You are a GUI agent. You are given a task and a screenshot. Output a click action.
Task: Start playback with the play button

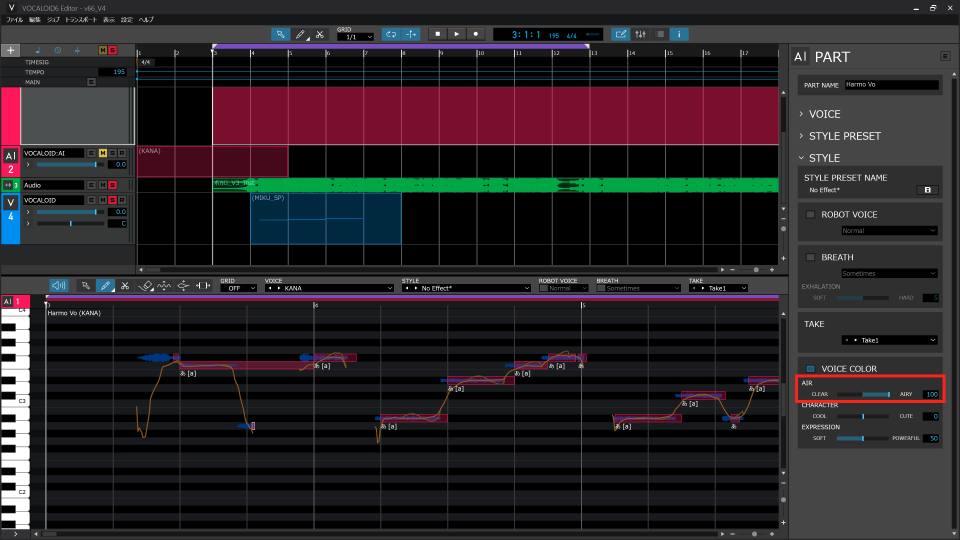pos(457,34)
